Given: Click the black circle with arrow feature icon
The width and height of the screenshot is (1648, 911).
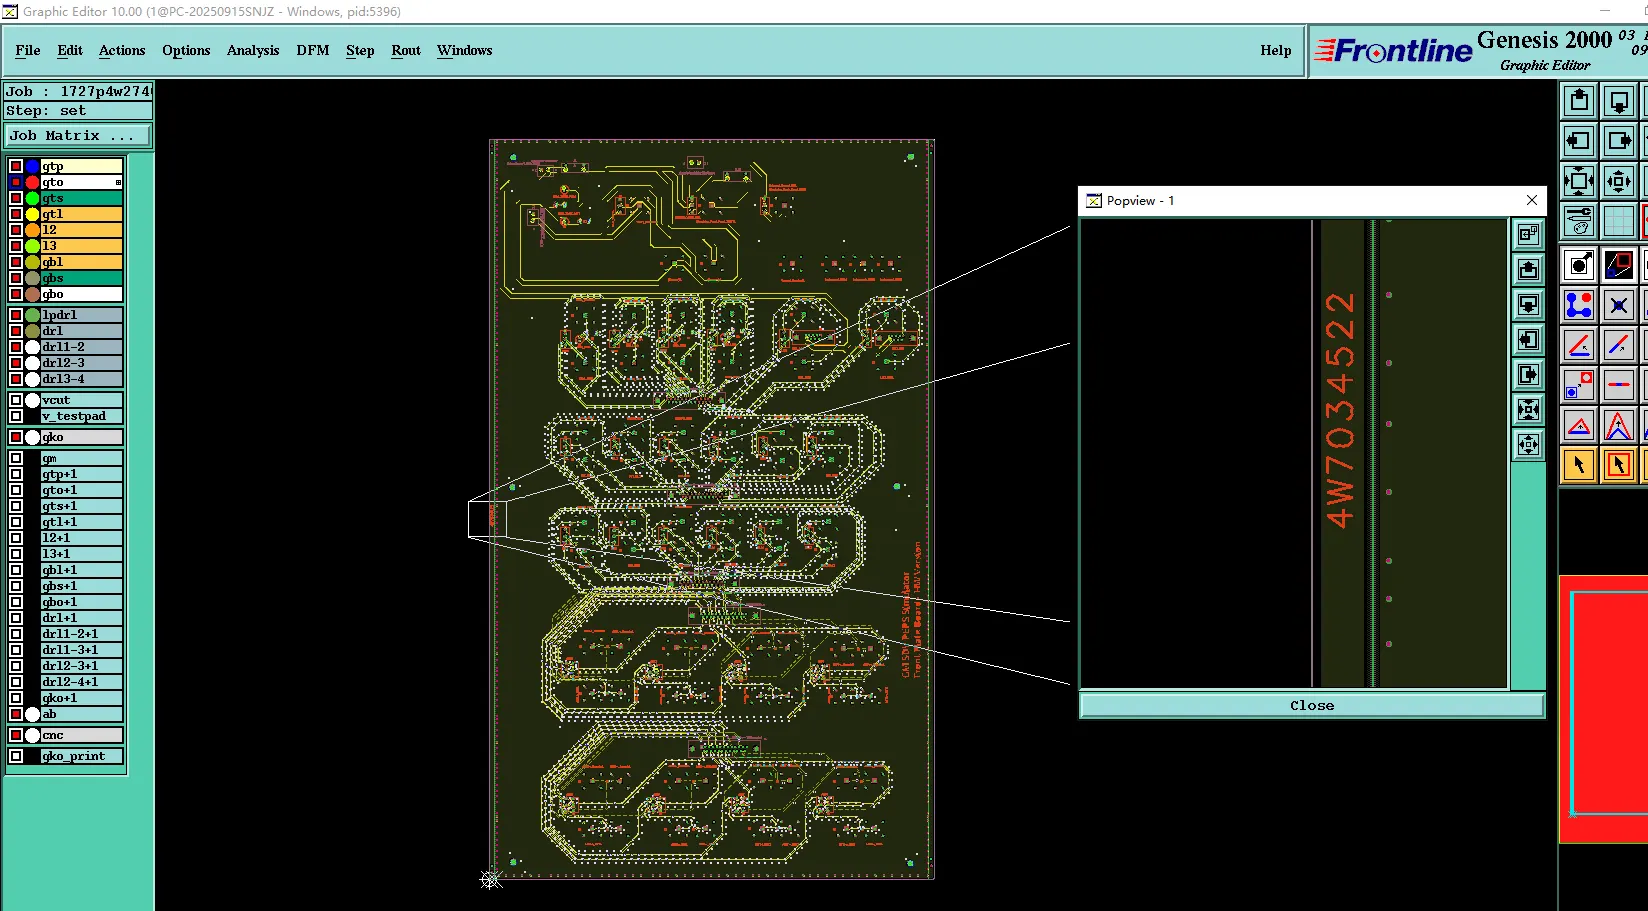Looking at the screenshot, I should point(1579,265).
